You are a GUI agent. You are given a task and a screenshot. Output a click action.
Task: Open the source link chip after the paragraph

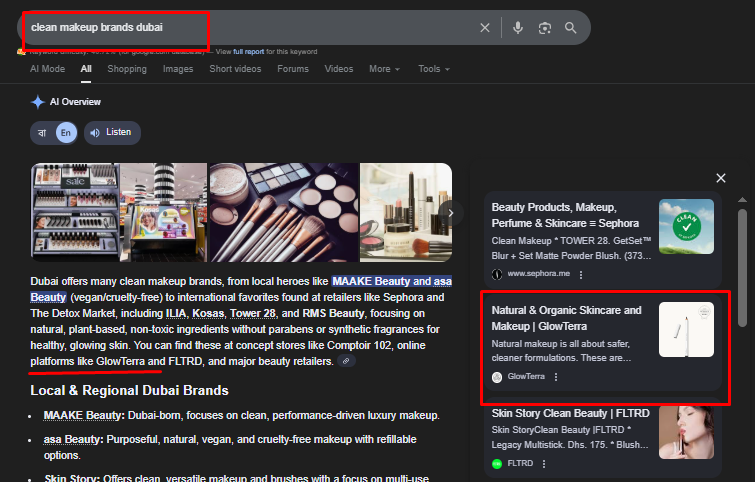click(x=346, y=361)
